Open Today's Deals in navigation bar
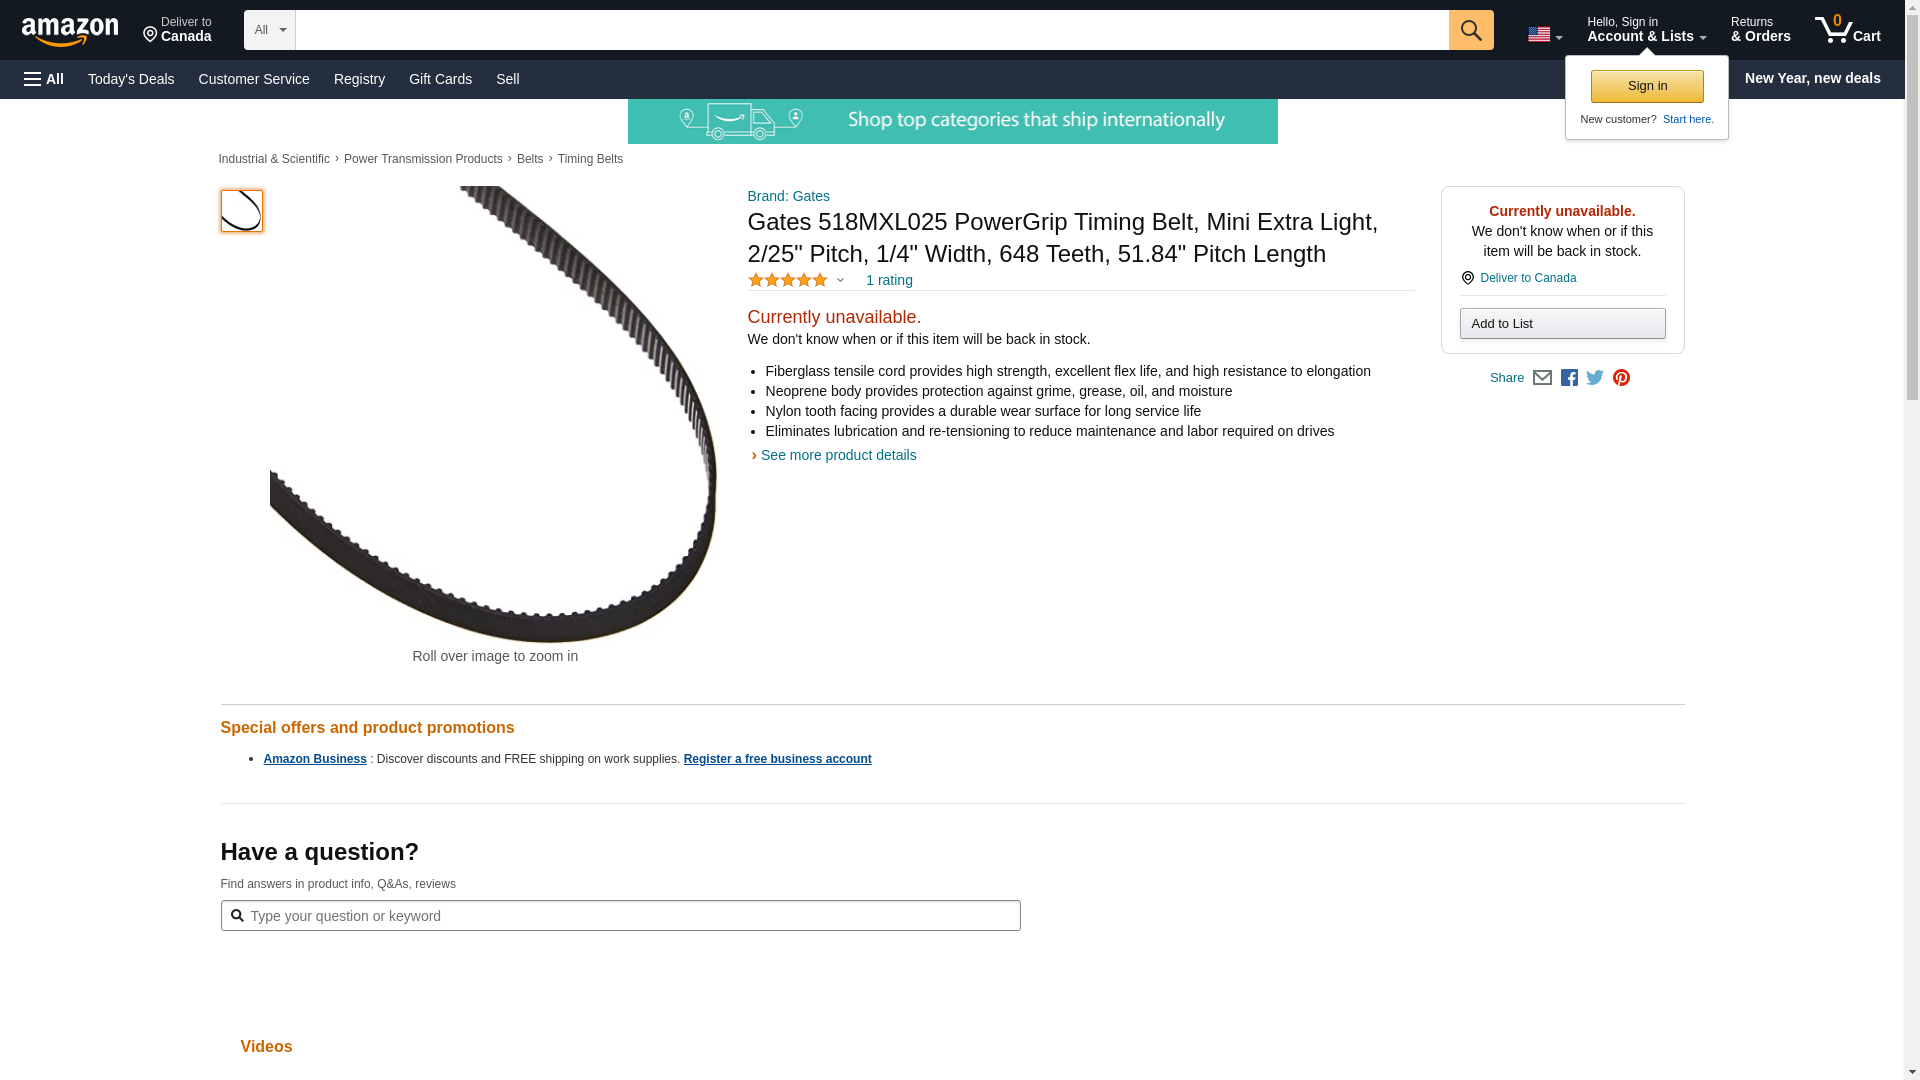Viewport: 1920px width, 1080px height. 131,79
